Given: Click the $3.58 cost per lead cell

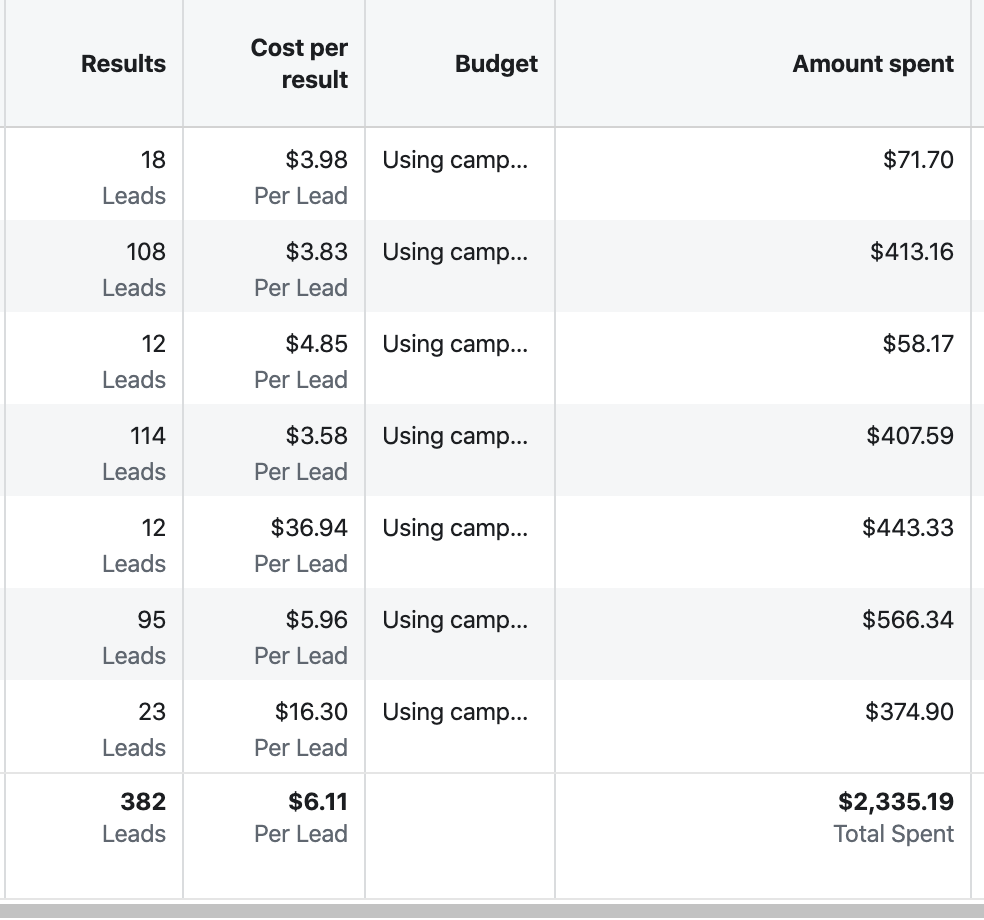Looking at the screenshot, I should click(x=316, y=436).
